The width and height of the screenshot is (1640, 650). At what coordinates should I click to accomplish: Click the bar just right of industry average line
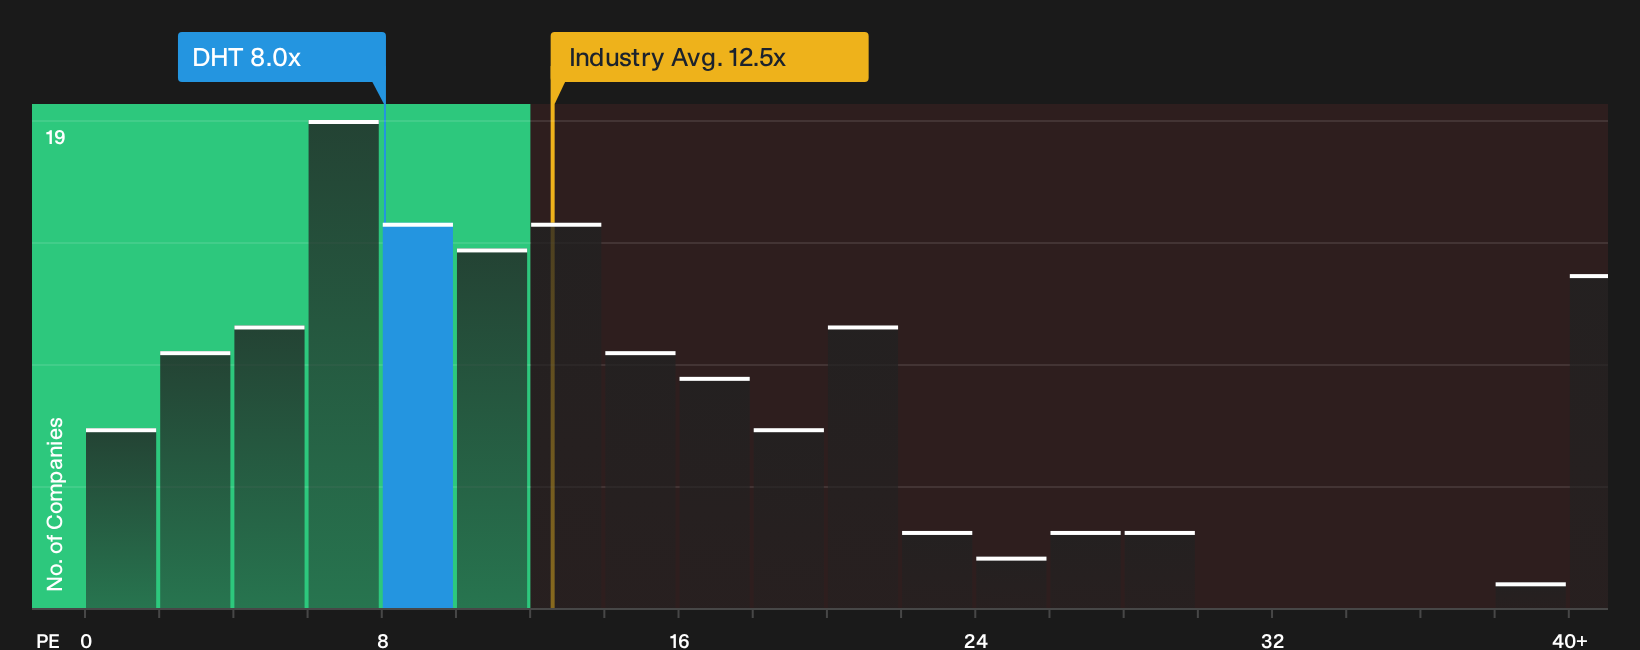566,415
